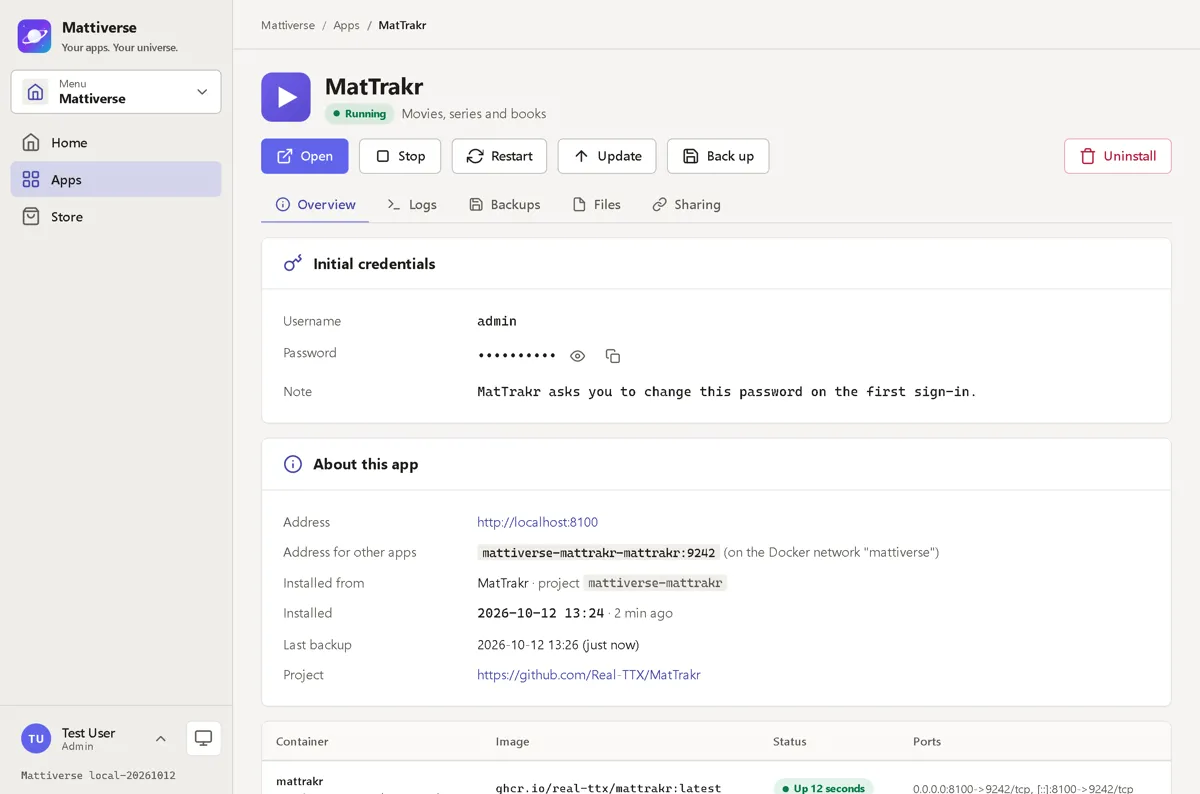
Task: Restart the MatTrakr app
Action: 499,156
